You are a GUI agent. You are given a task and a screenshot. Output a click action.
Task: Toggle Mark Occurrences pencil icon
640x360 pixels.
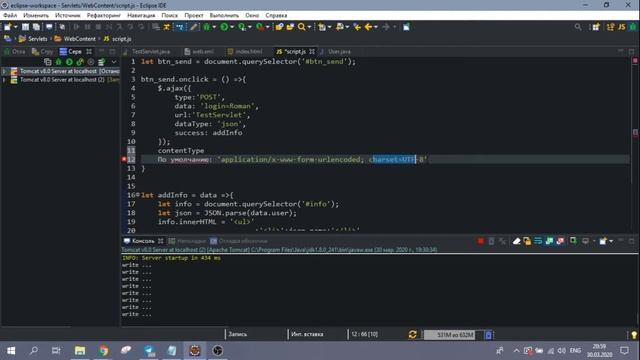click(194, 27)
